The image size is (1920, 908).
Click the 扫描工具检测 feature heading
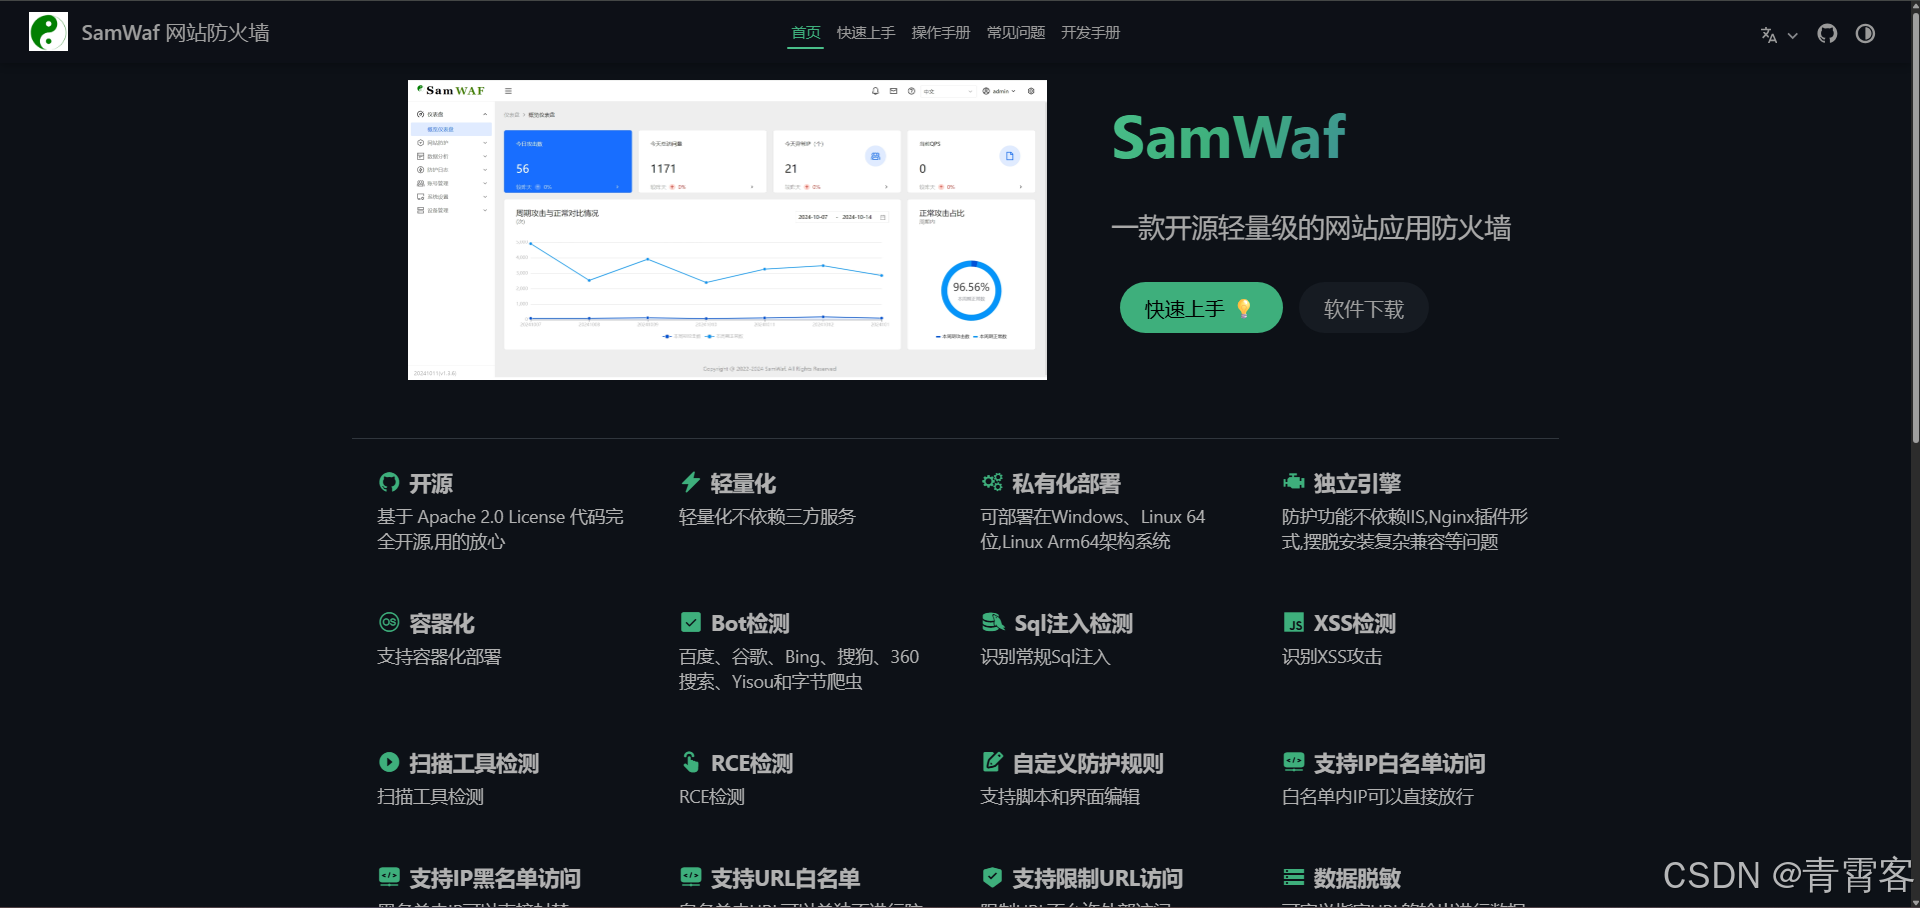point(474,764)
